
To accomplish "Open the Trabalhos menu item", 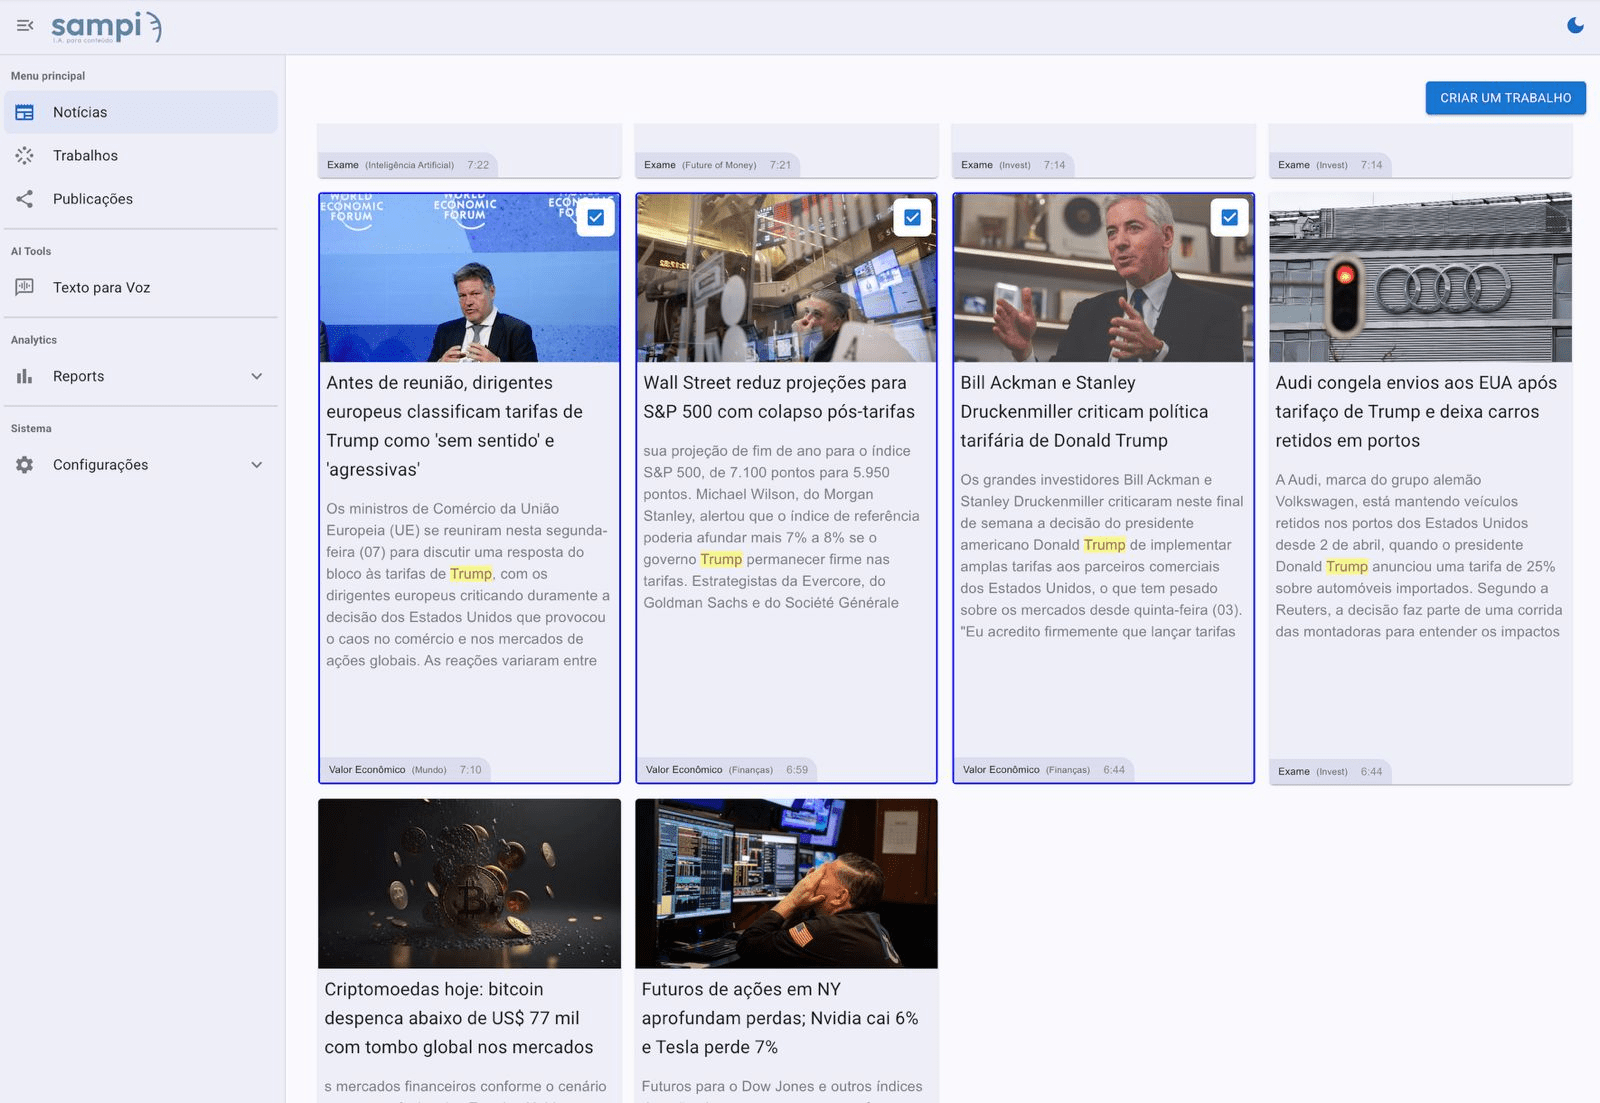I will point(85,156).
